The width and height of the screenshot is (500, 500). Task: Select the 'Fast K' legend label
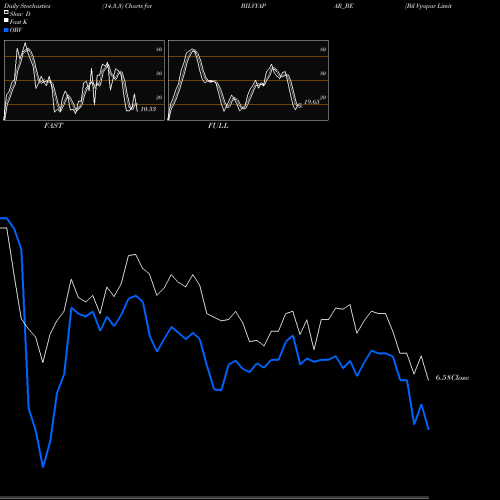click(x=19, y=22)
